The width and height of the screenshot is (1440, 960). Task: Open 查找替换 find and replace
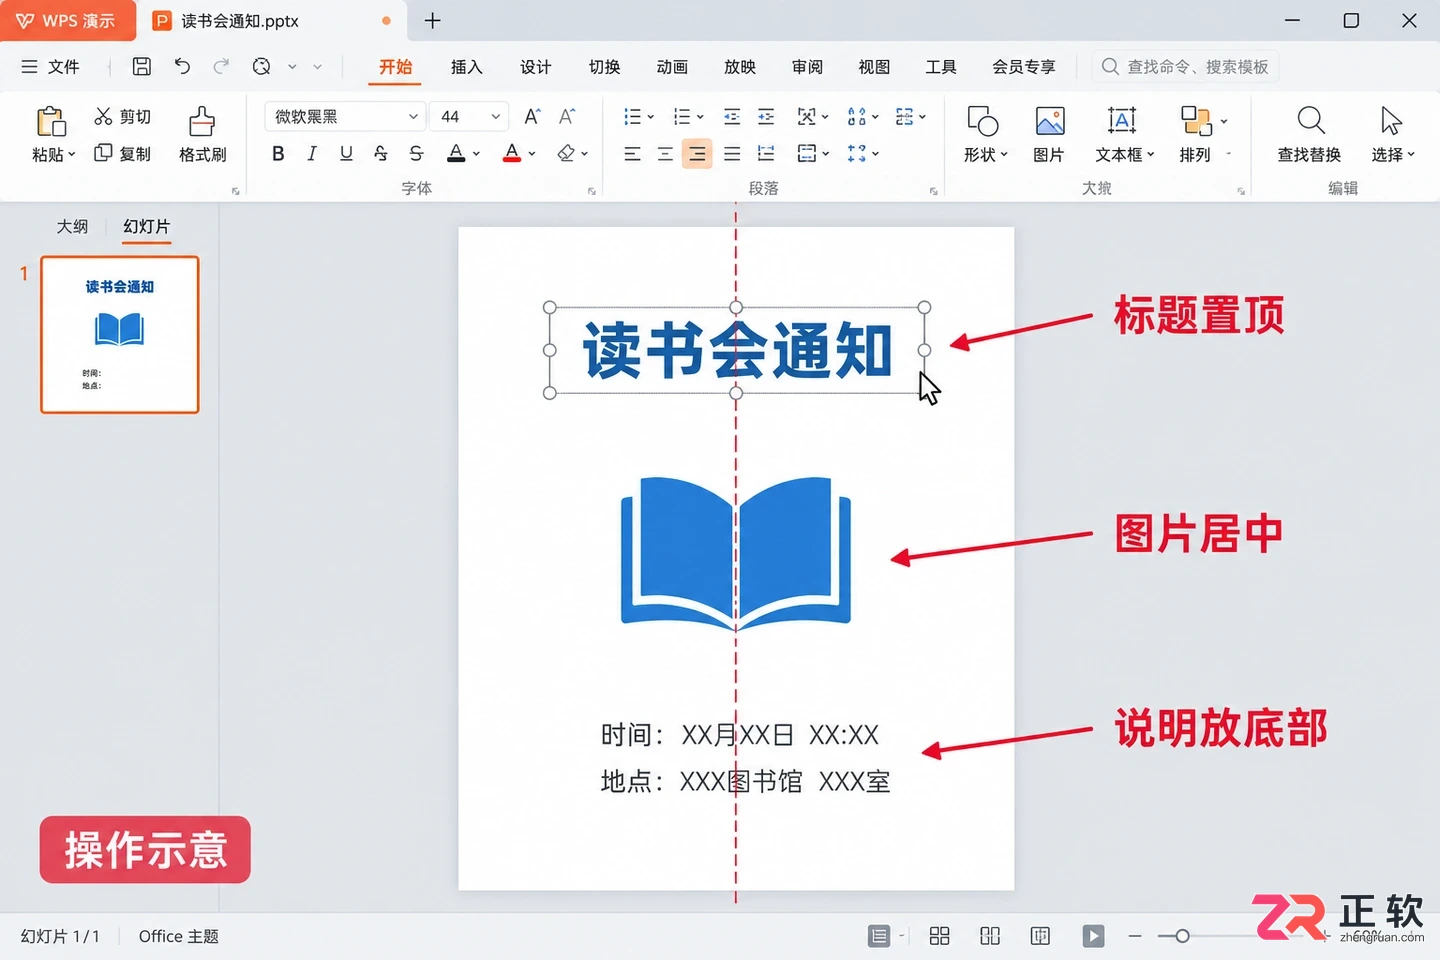point(1309,134)
